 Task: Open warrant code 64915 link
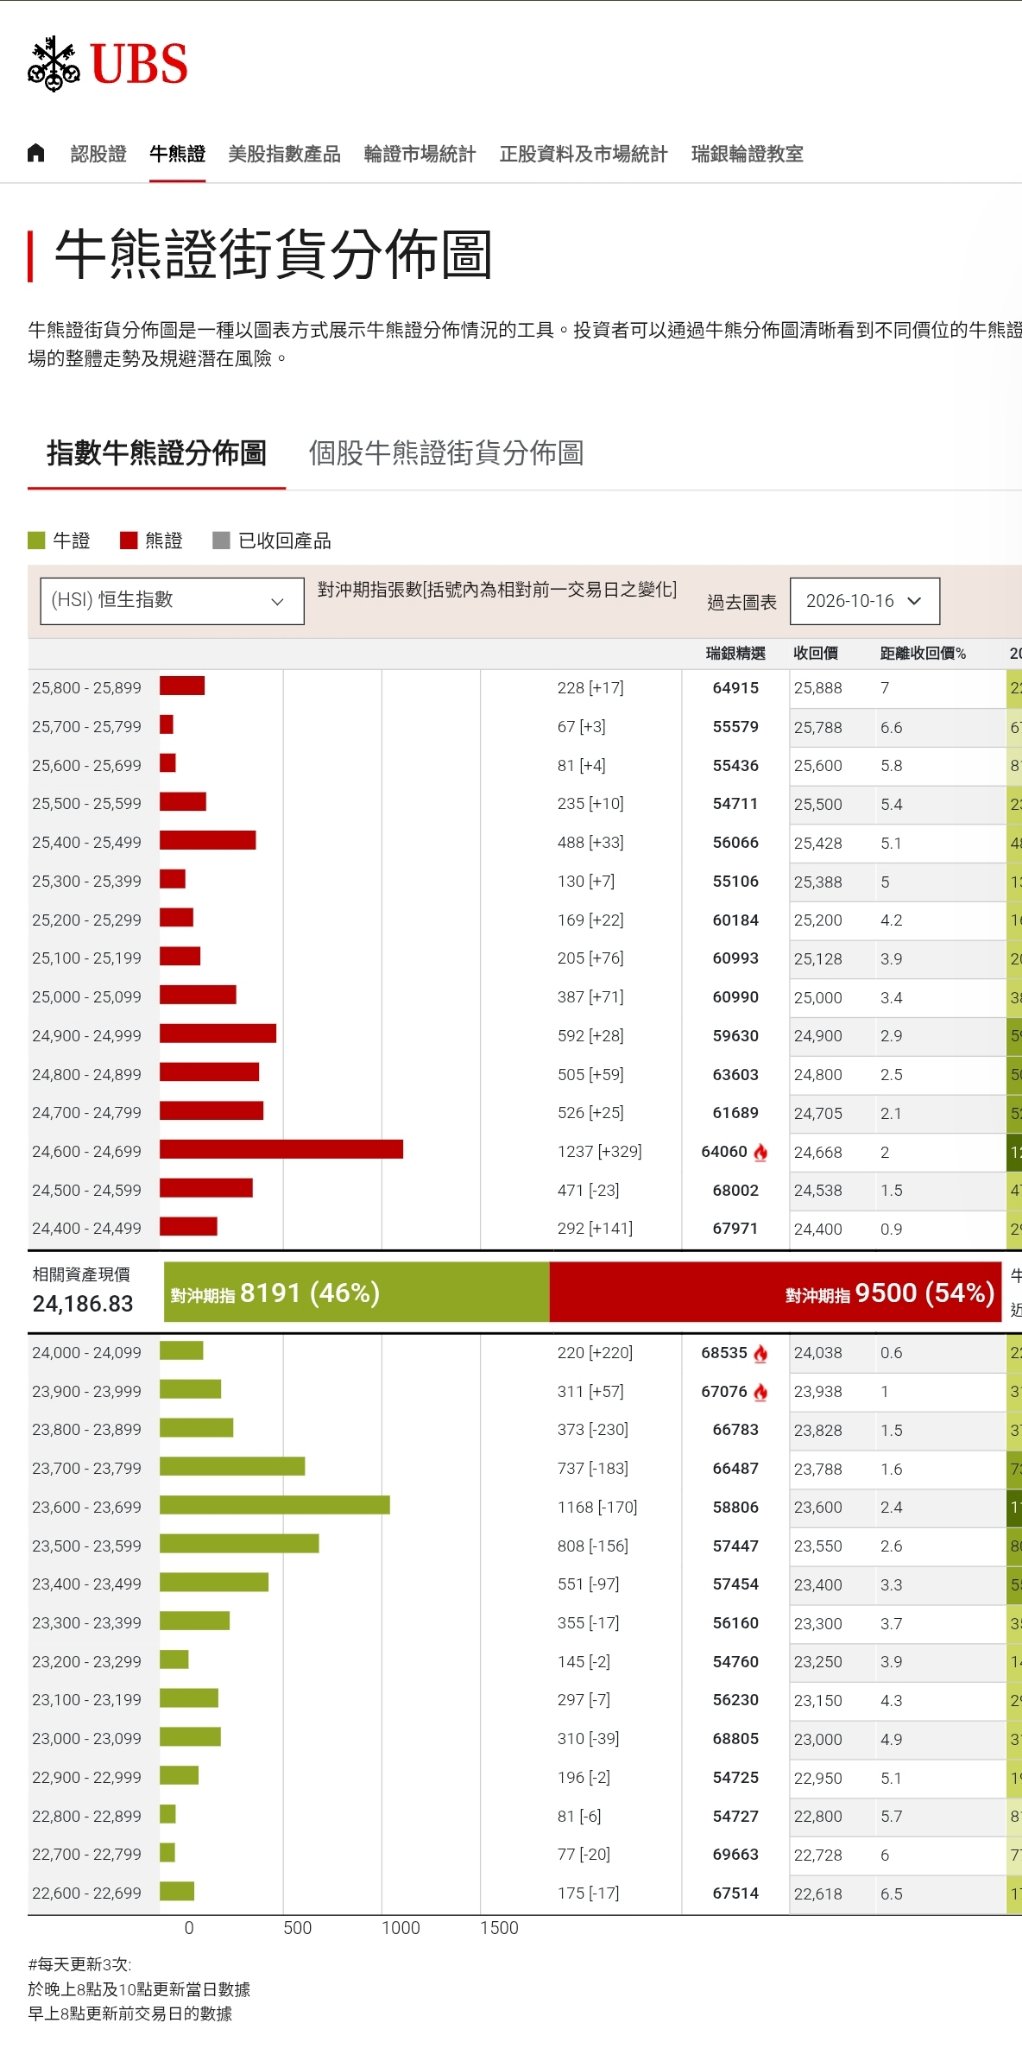click(736, 688)
